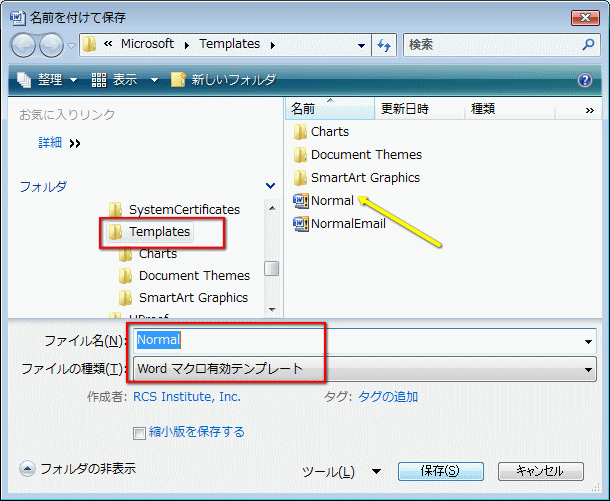
Task: Click タグの追加 to add tag
Action: [388, 397]
